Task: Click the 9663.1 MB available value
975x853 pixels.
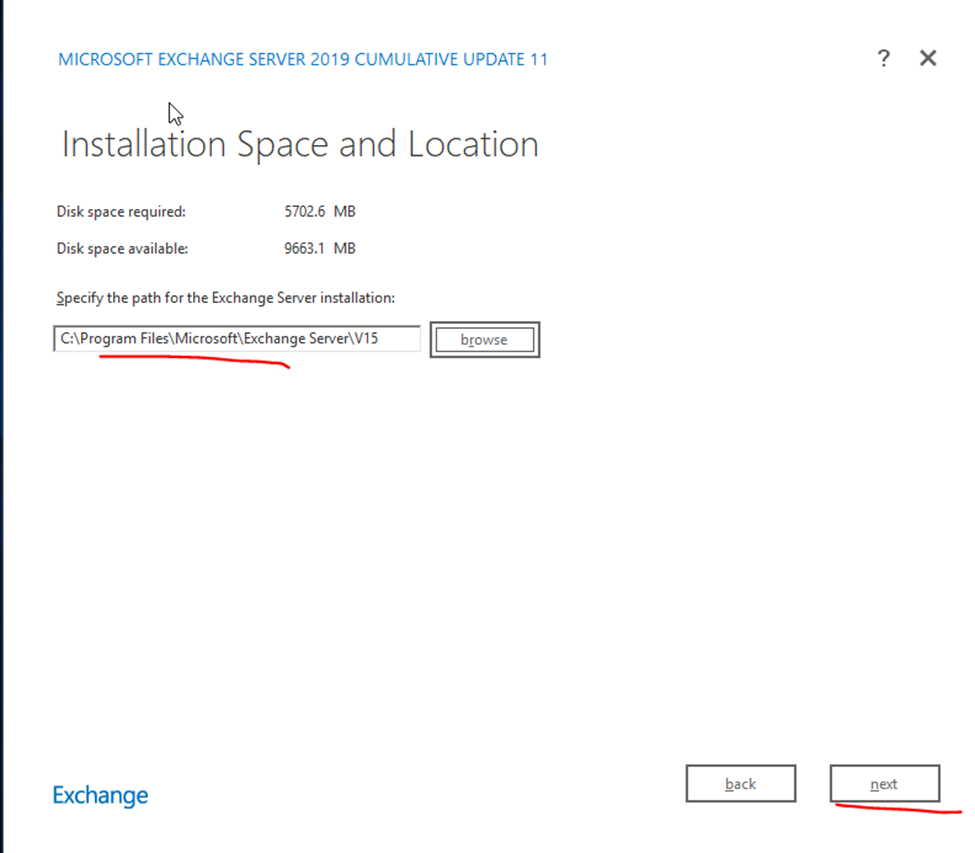Action: 320,248
